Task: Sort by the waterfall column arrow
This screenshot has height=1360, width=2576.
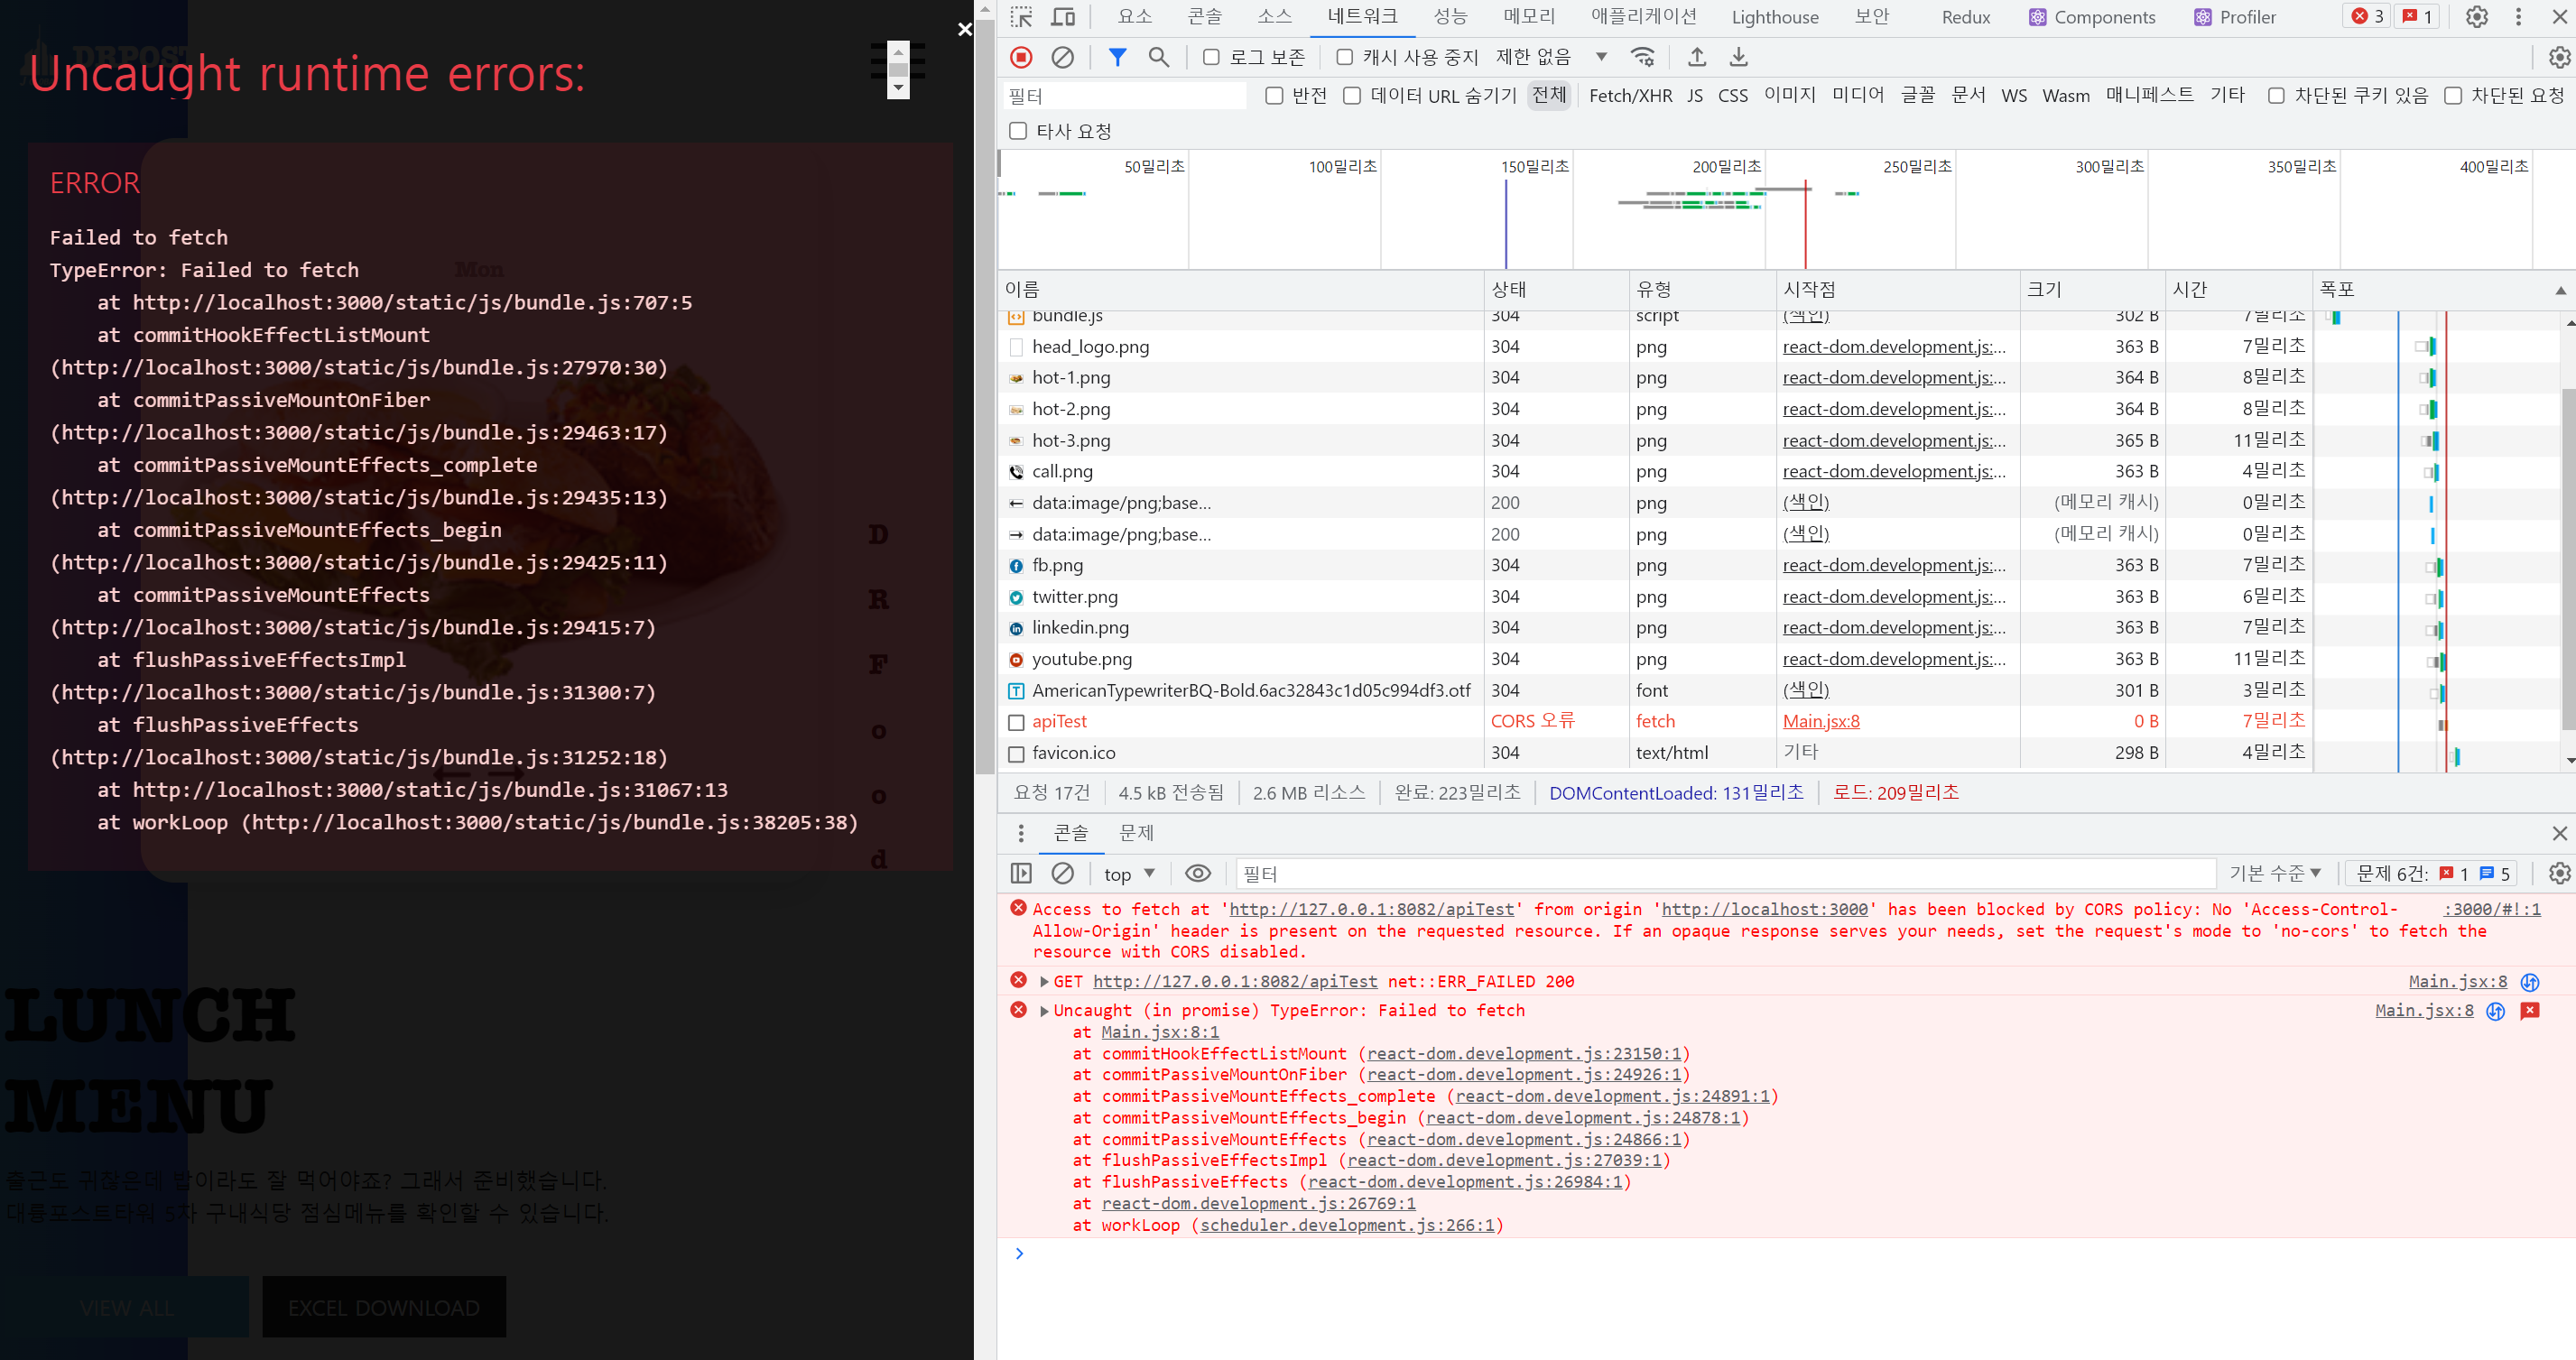Action: [x=2560, y=290]
